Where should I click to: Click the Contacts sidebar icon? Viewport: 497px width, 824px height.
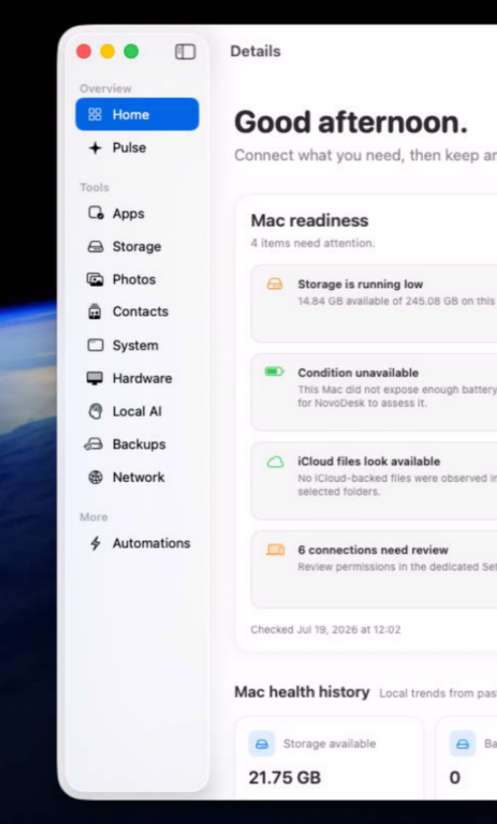95,312
